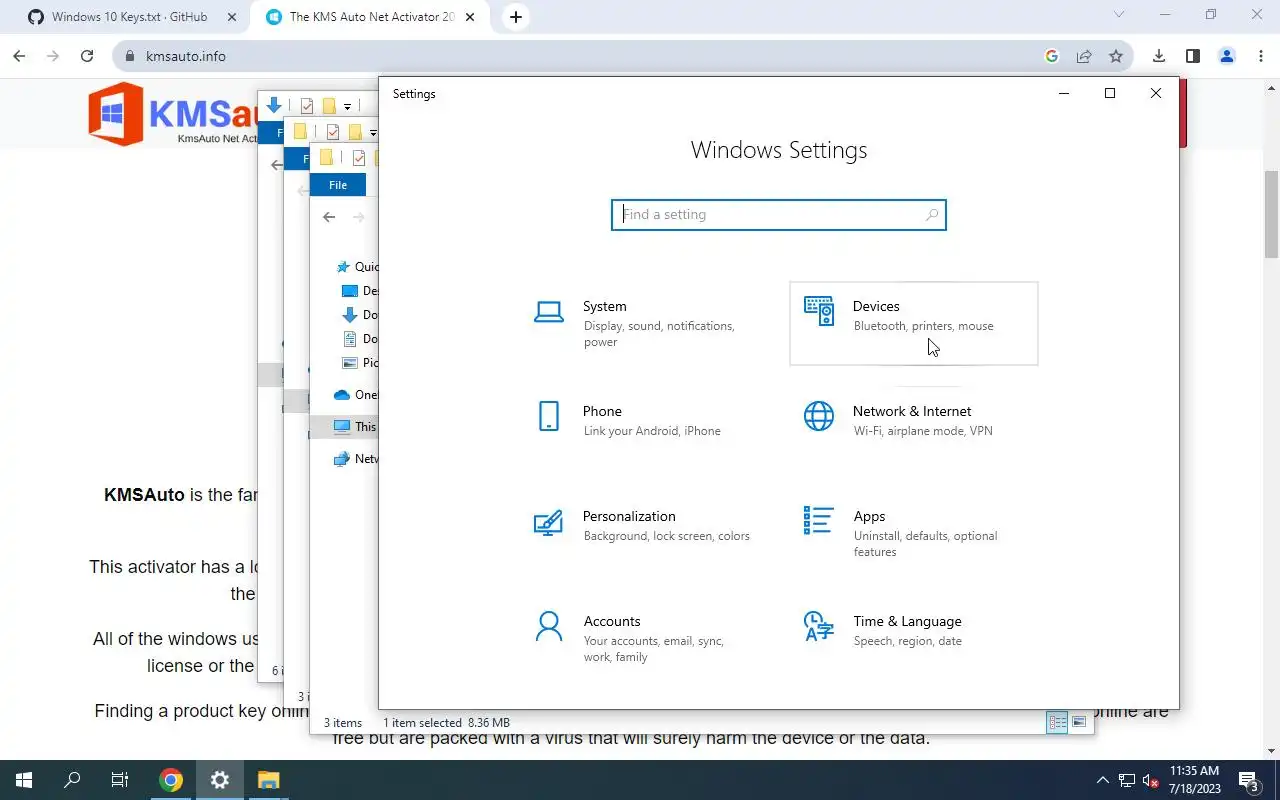Select Documents folder in Explorer sidebar

[360, 339]
